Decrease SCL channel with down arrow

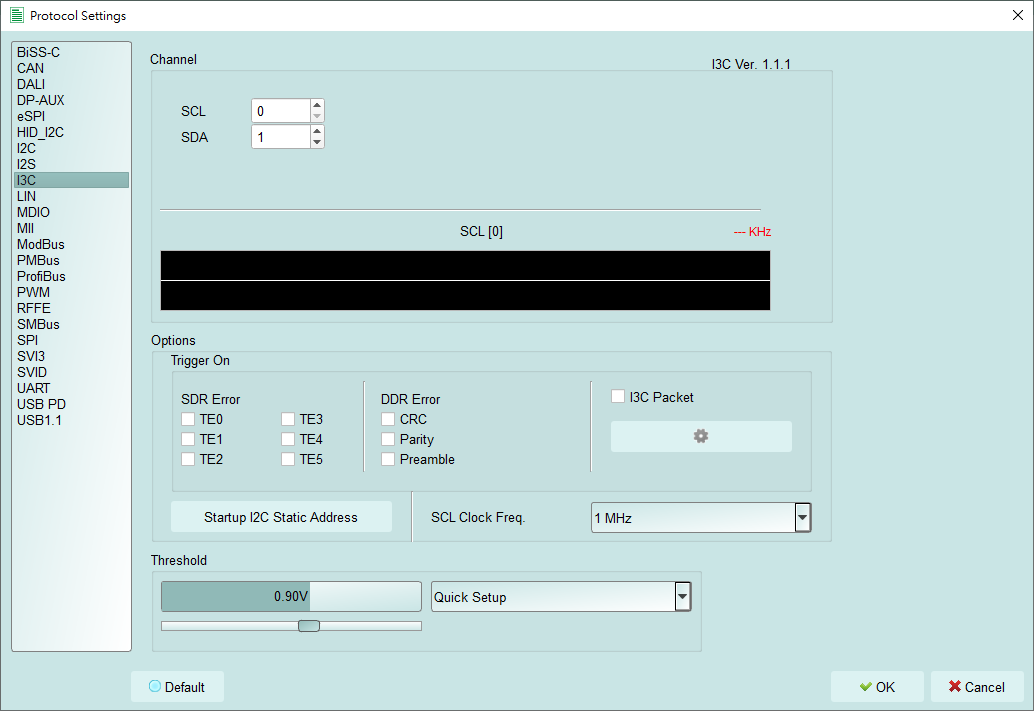(317, 117)
